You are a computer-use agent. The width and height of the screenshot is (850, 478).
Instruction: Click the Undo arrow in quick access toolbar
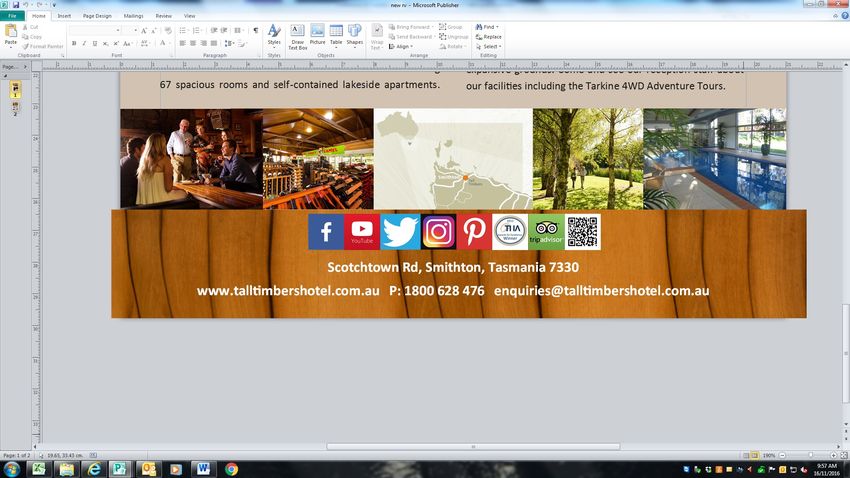pyautogui.click(x=25, y=5)
